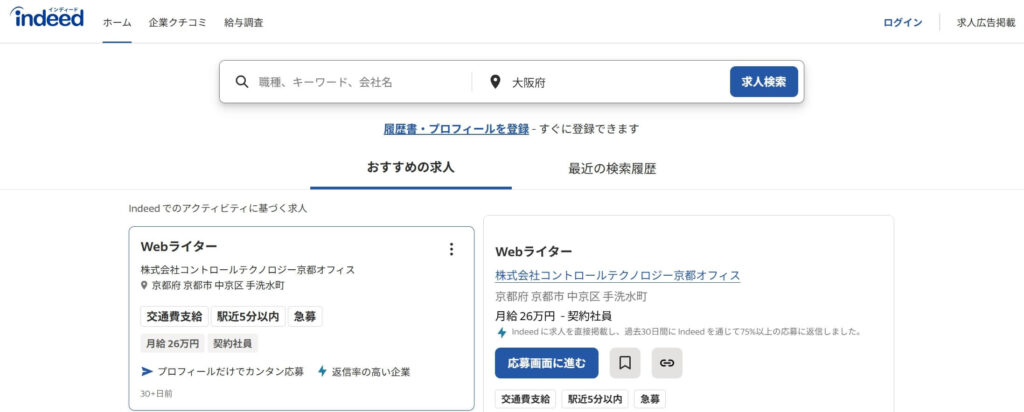This screenshot has width=1024, height=412.
Task: Click the Webライター heading in details pane
Action: (534, 251)
